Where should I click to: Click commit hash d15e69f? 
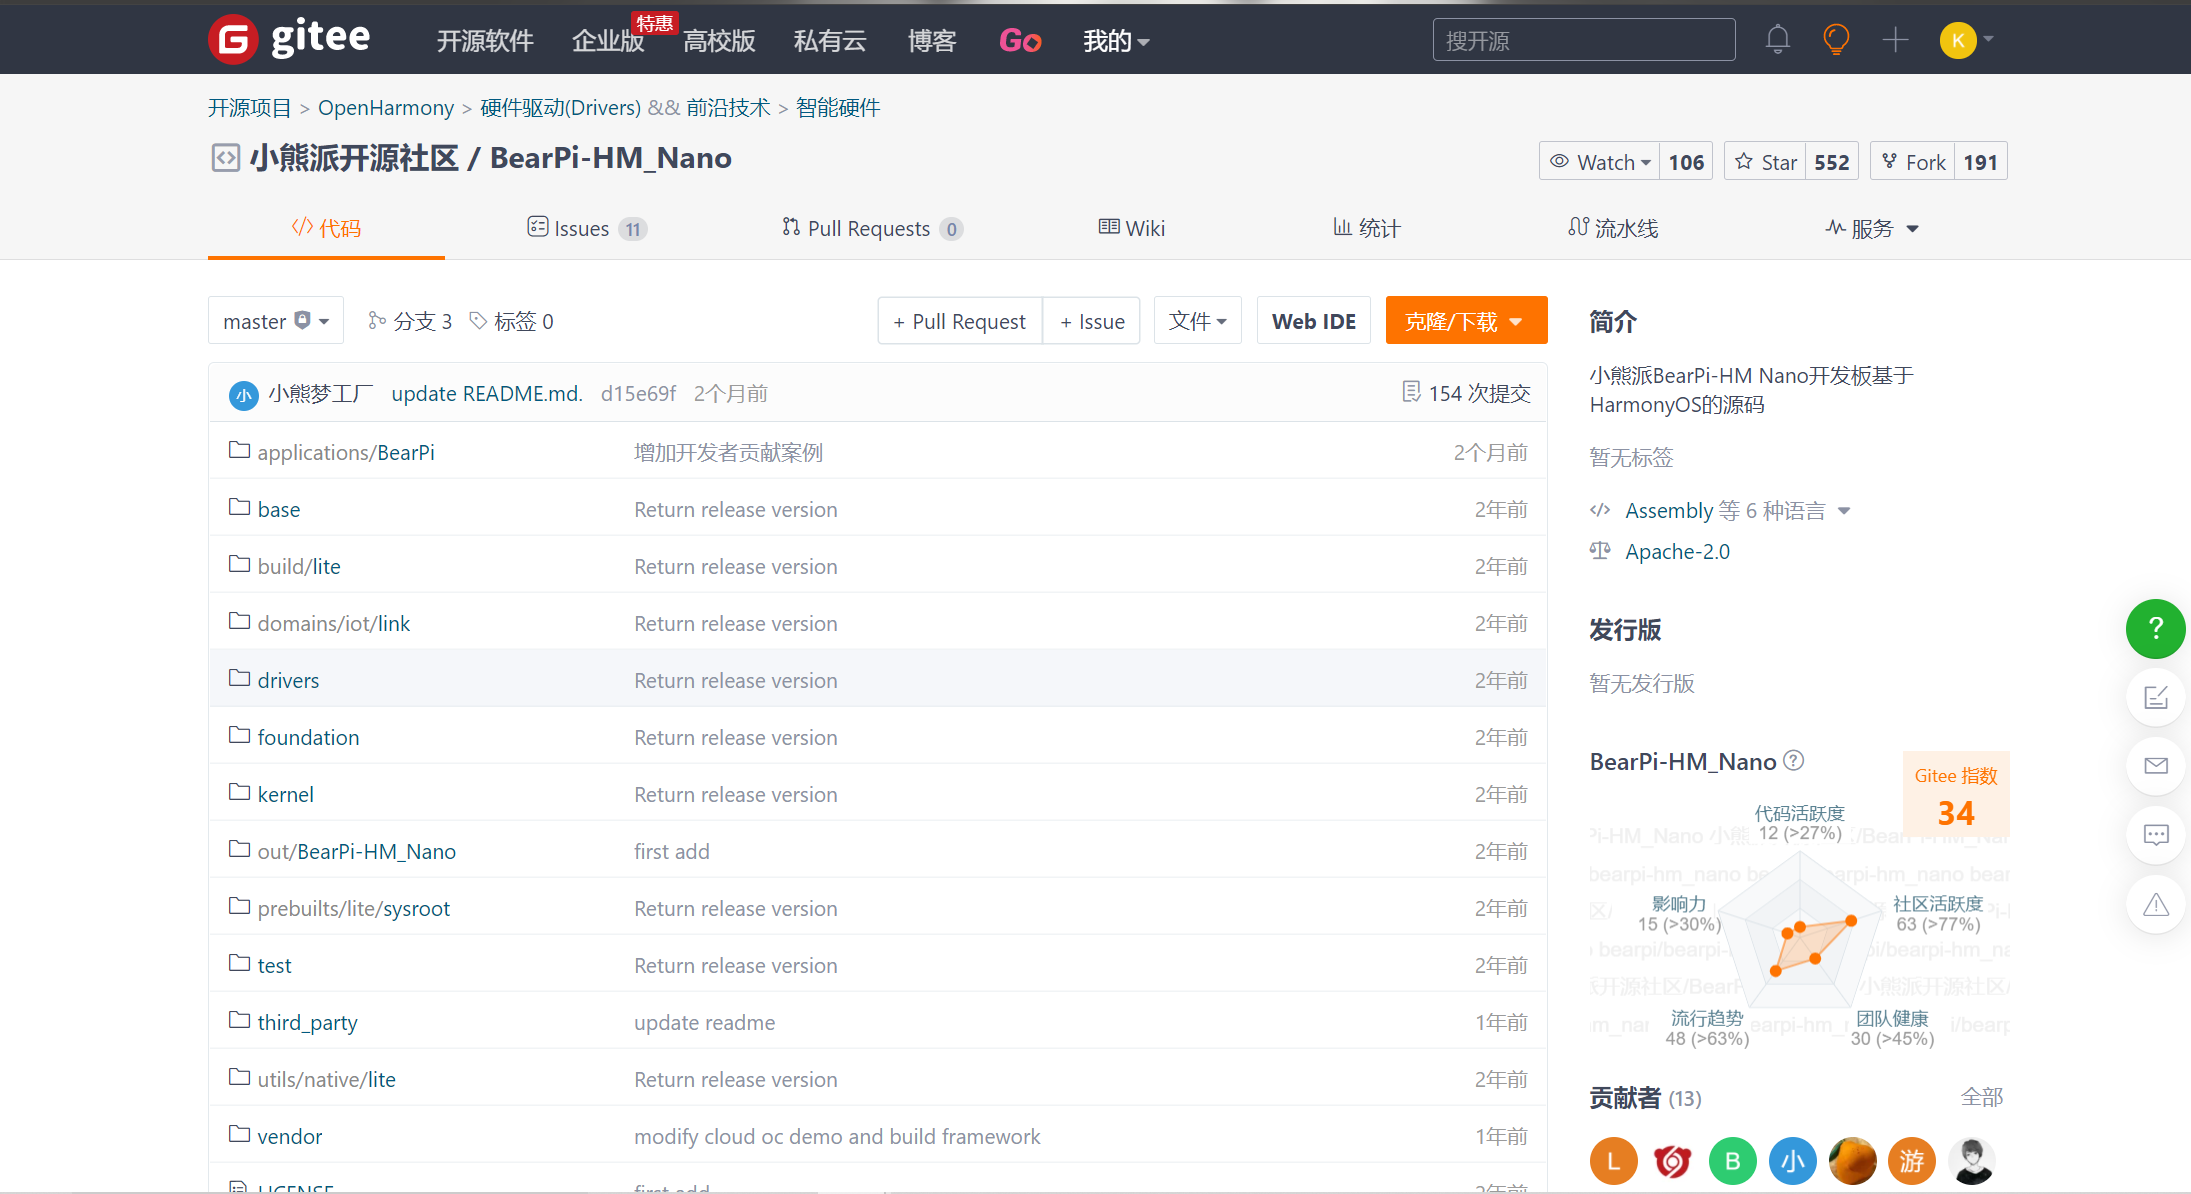(638, 393)
